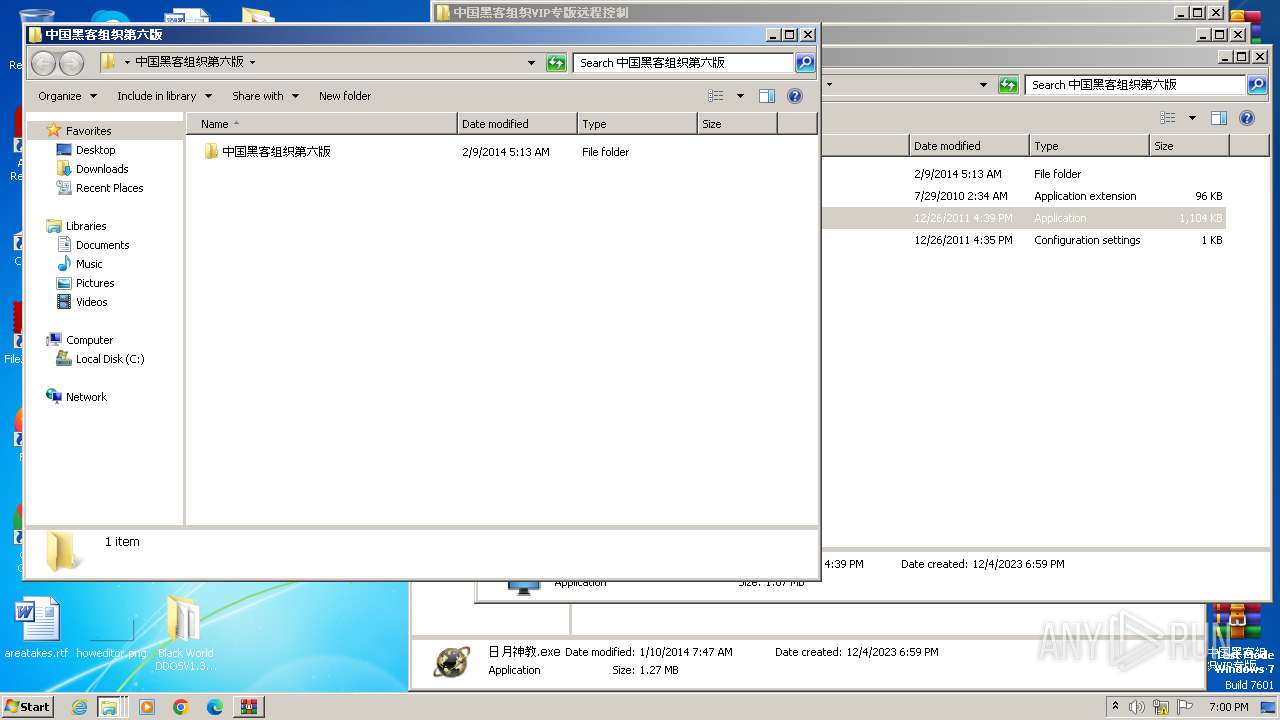Click the change view icon in front window

click(716, 96)
